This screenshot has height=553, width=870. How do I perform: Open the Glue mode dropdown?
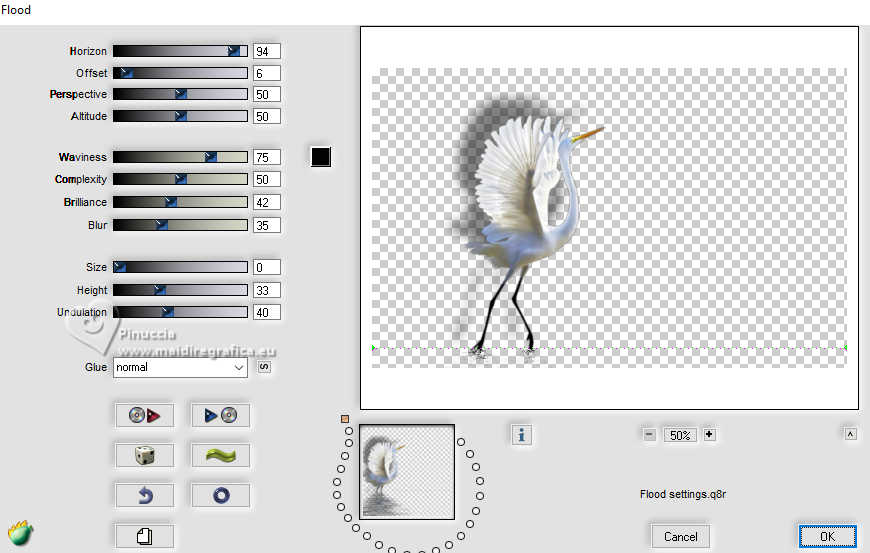pyautogui.click(x=180, y=368)
